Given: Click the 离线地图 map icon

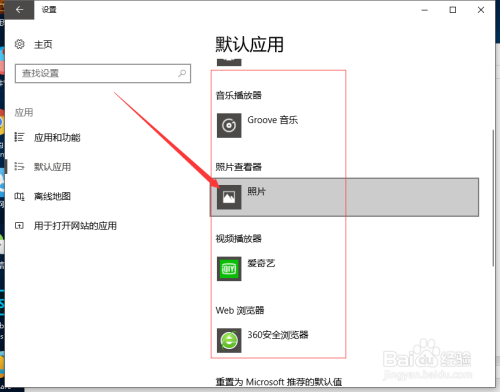Looking at the screenshot, I should click(19, 196).
